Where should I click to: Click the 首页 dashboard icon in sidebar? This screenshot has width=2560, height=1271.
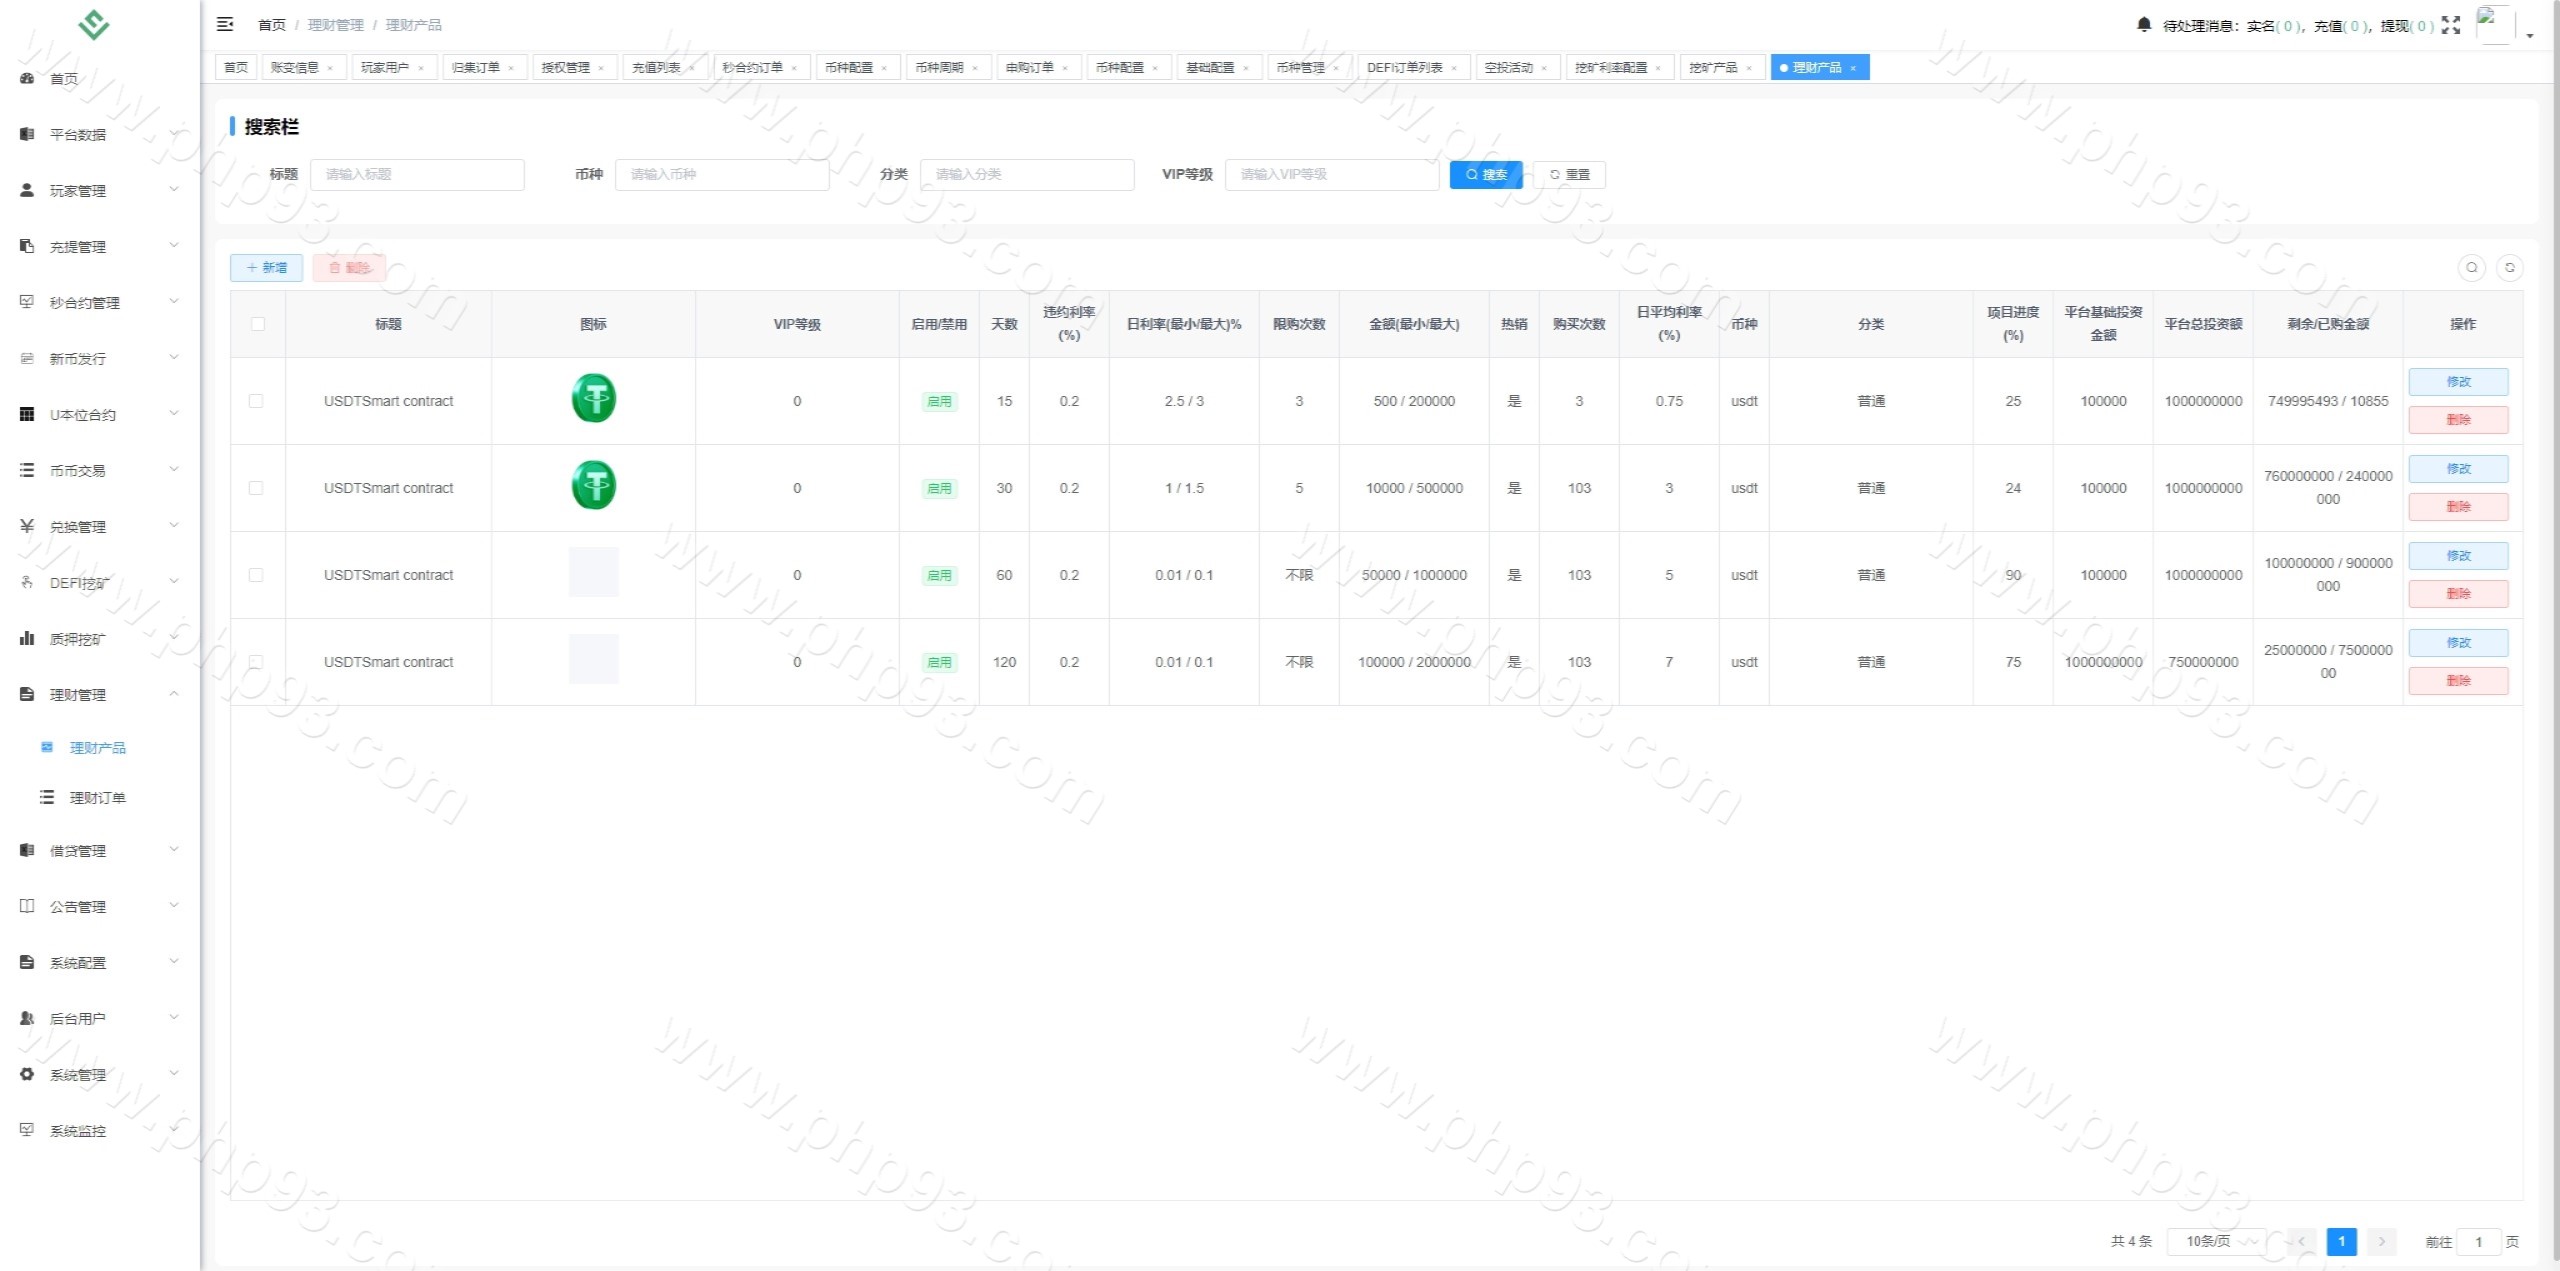27,79
